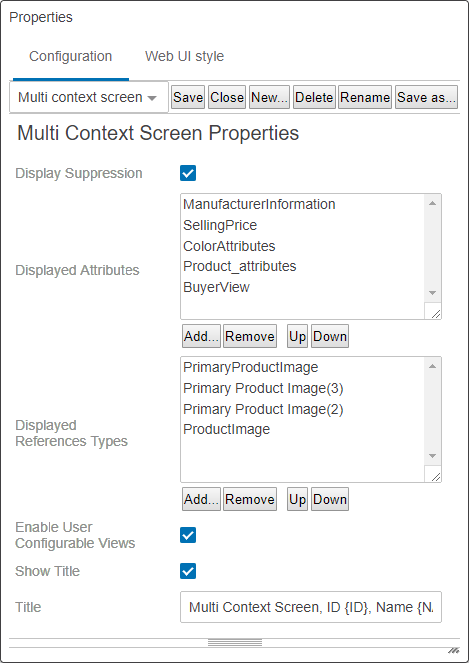Click the Rename button
Image resolution: width=469 pixels, height=663 pixels.
tap(365, 97)
